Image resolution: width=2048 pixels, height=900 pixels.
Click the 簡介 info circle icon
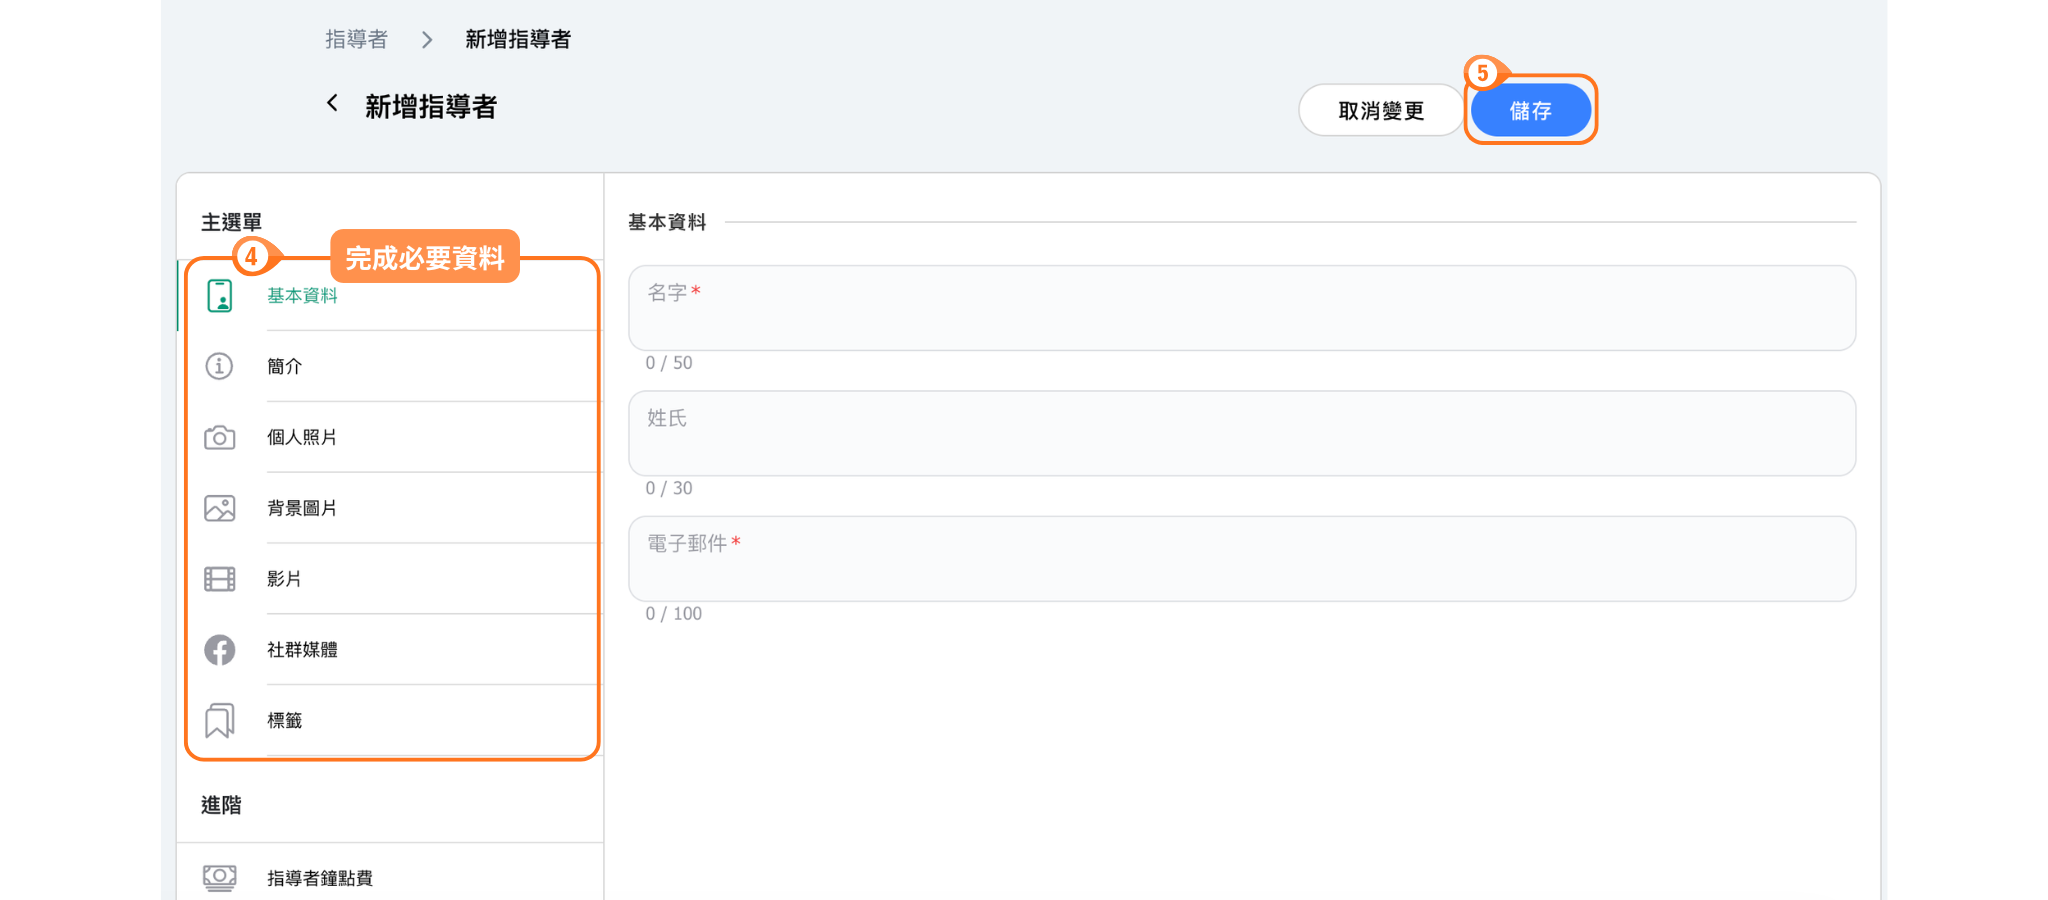coord(220,366)
